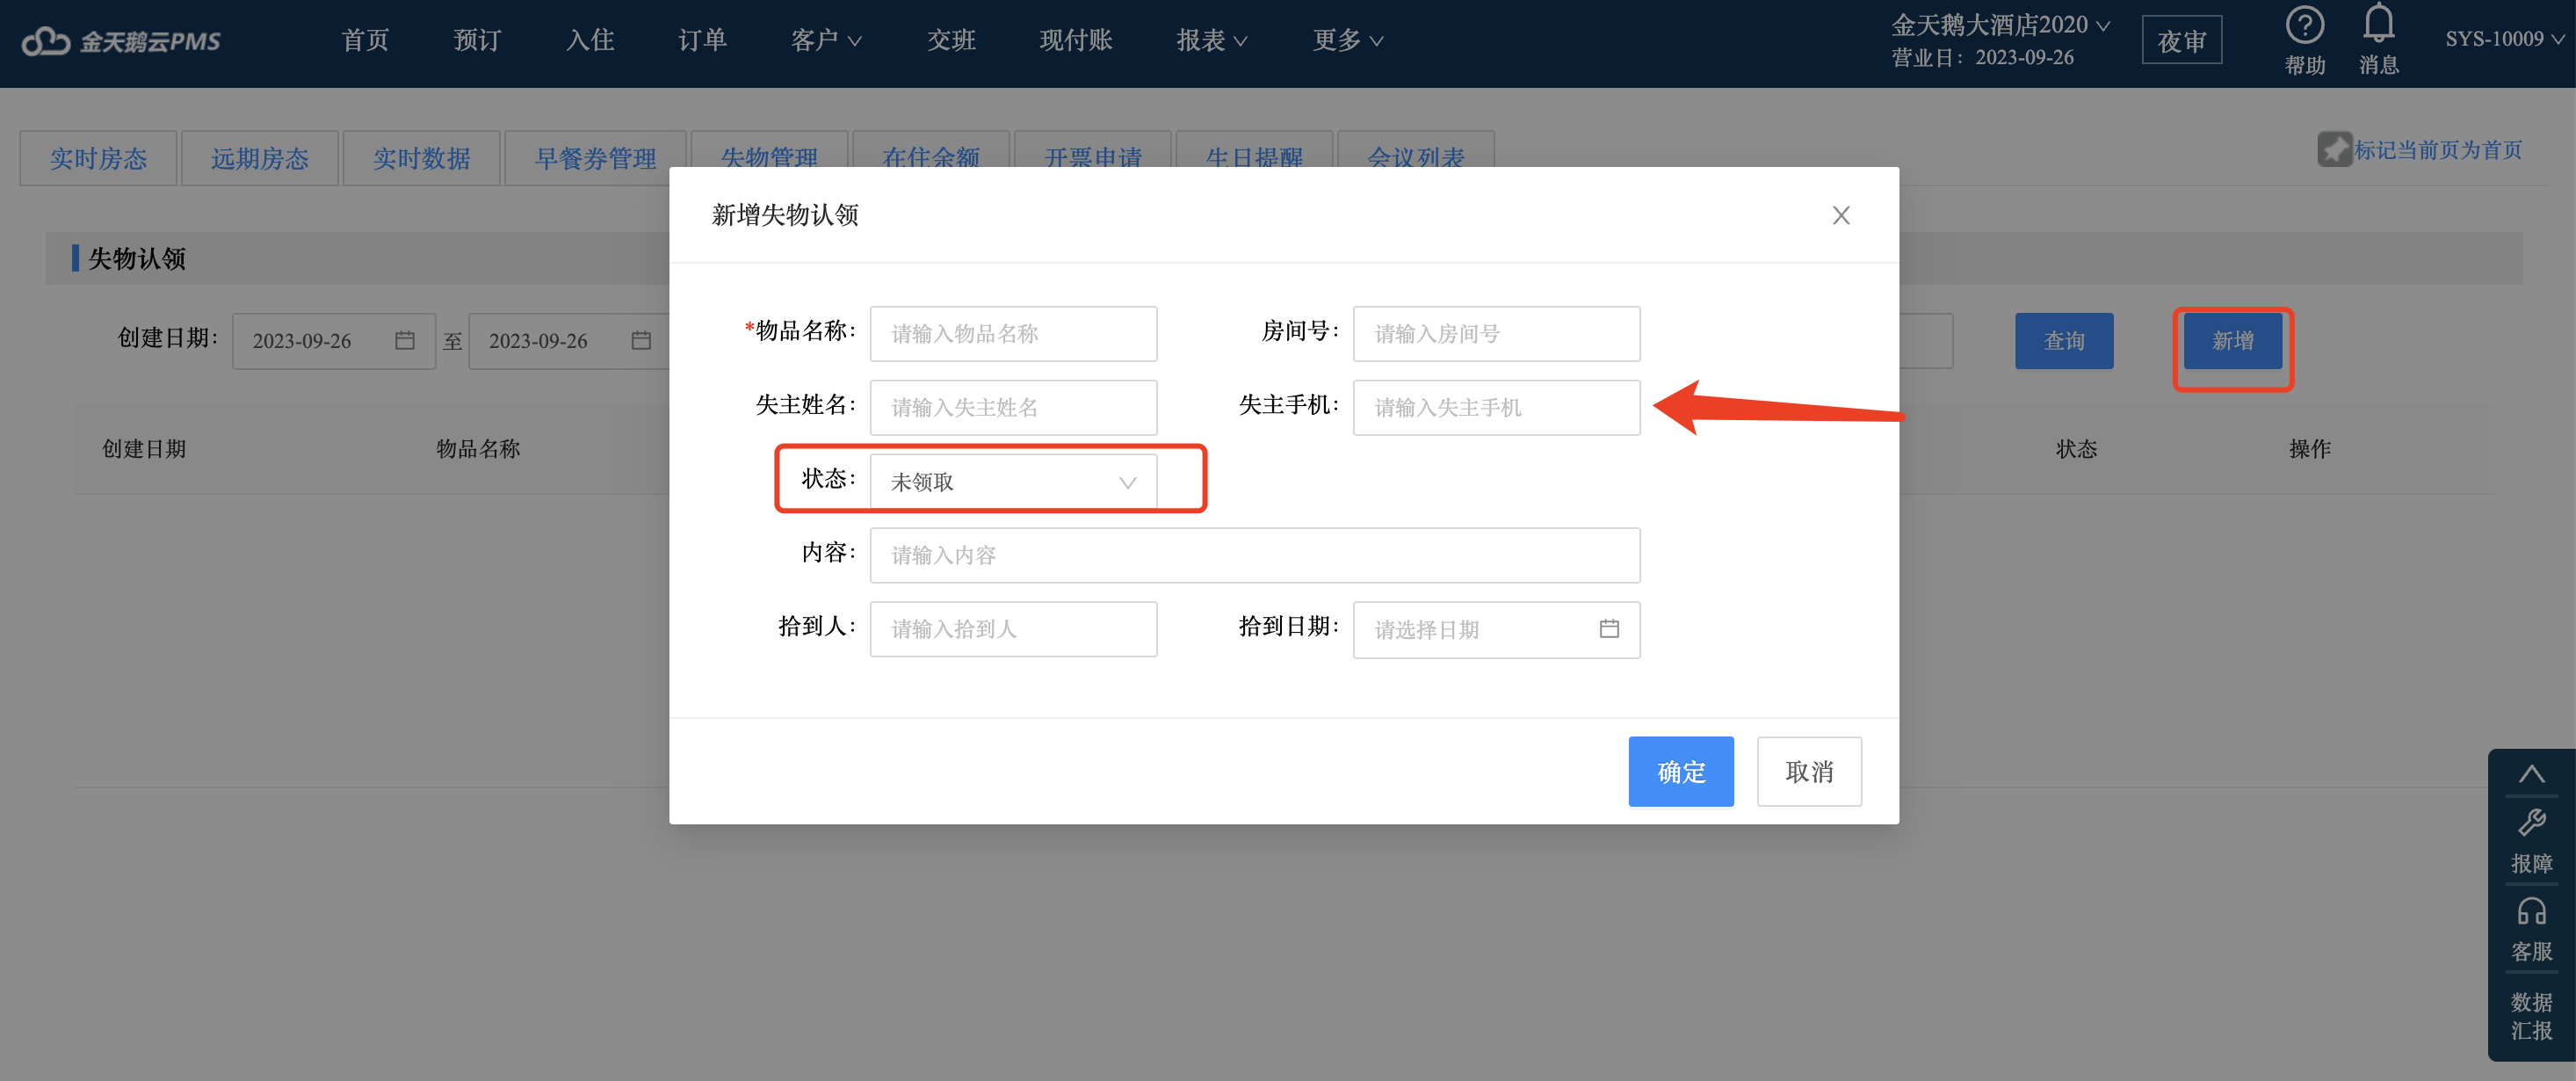Open 入住 in top navigation

click(x=590, y=41)
